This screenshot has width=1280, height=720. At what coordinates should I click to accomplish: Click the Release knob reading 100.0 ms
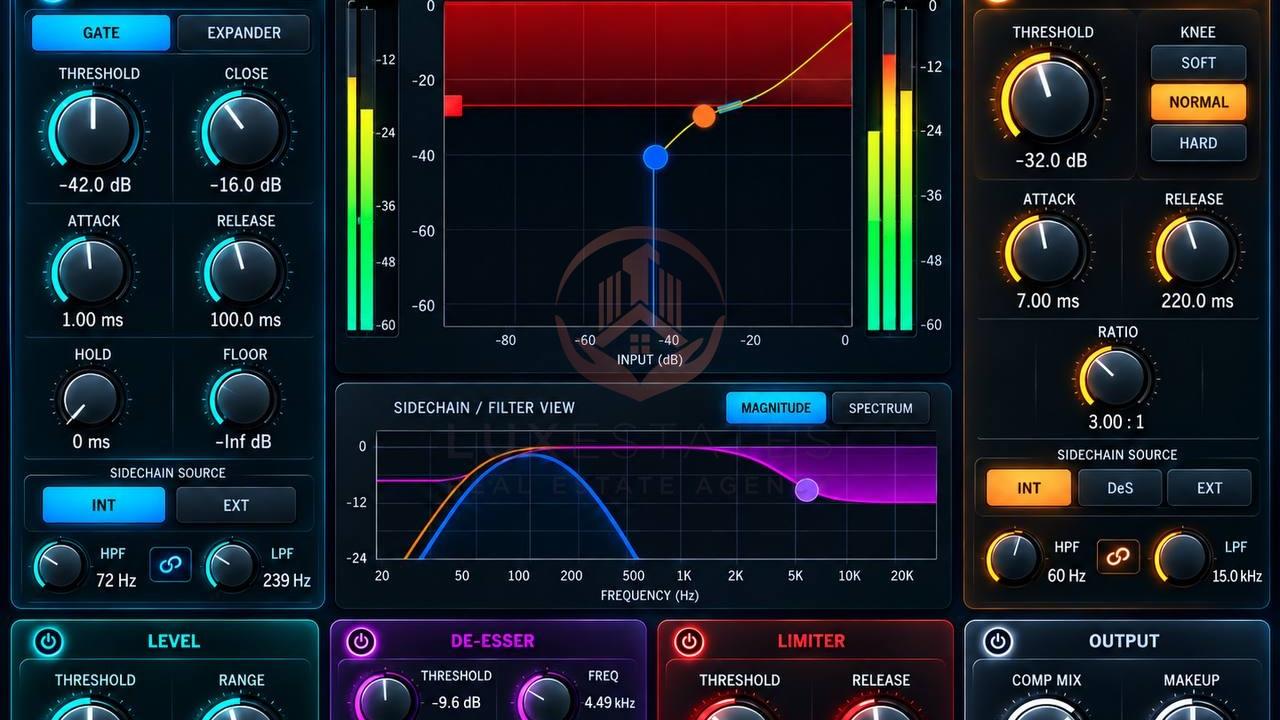pos(243,271)
